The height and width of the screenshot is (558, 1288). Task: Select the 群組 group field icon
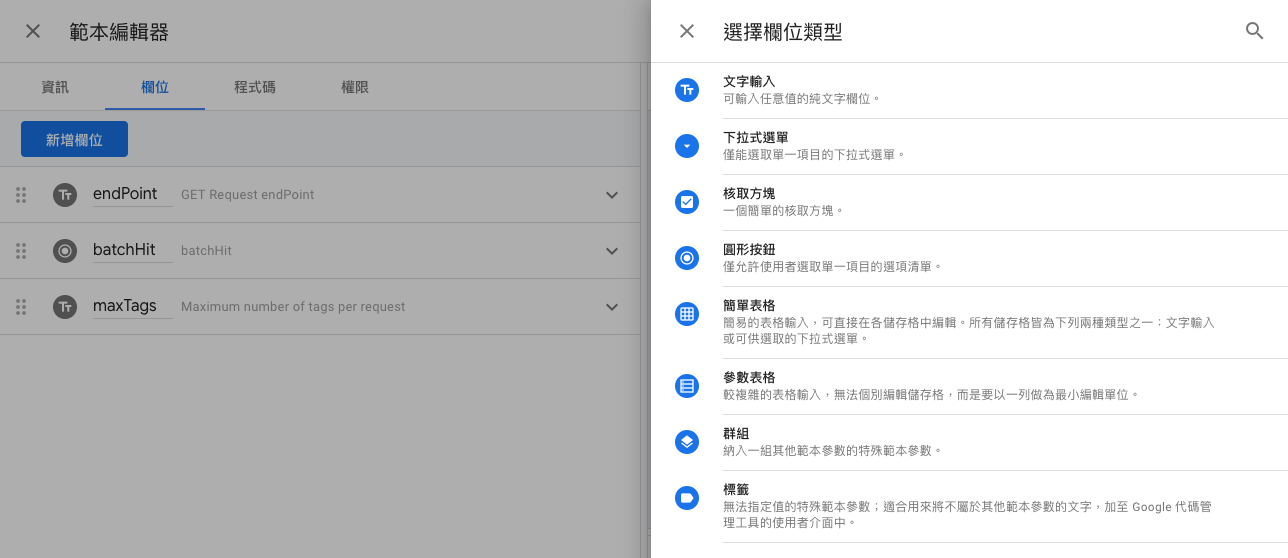(687, 442)
